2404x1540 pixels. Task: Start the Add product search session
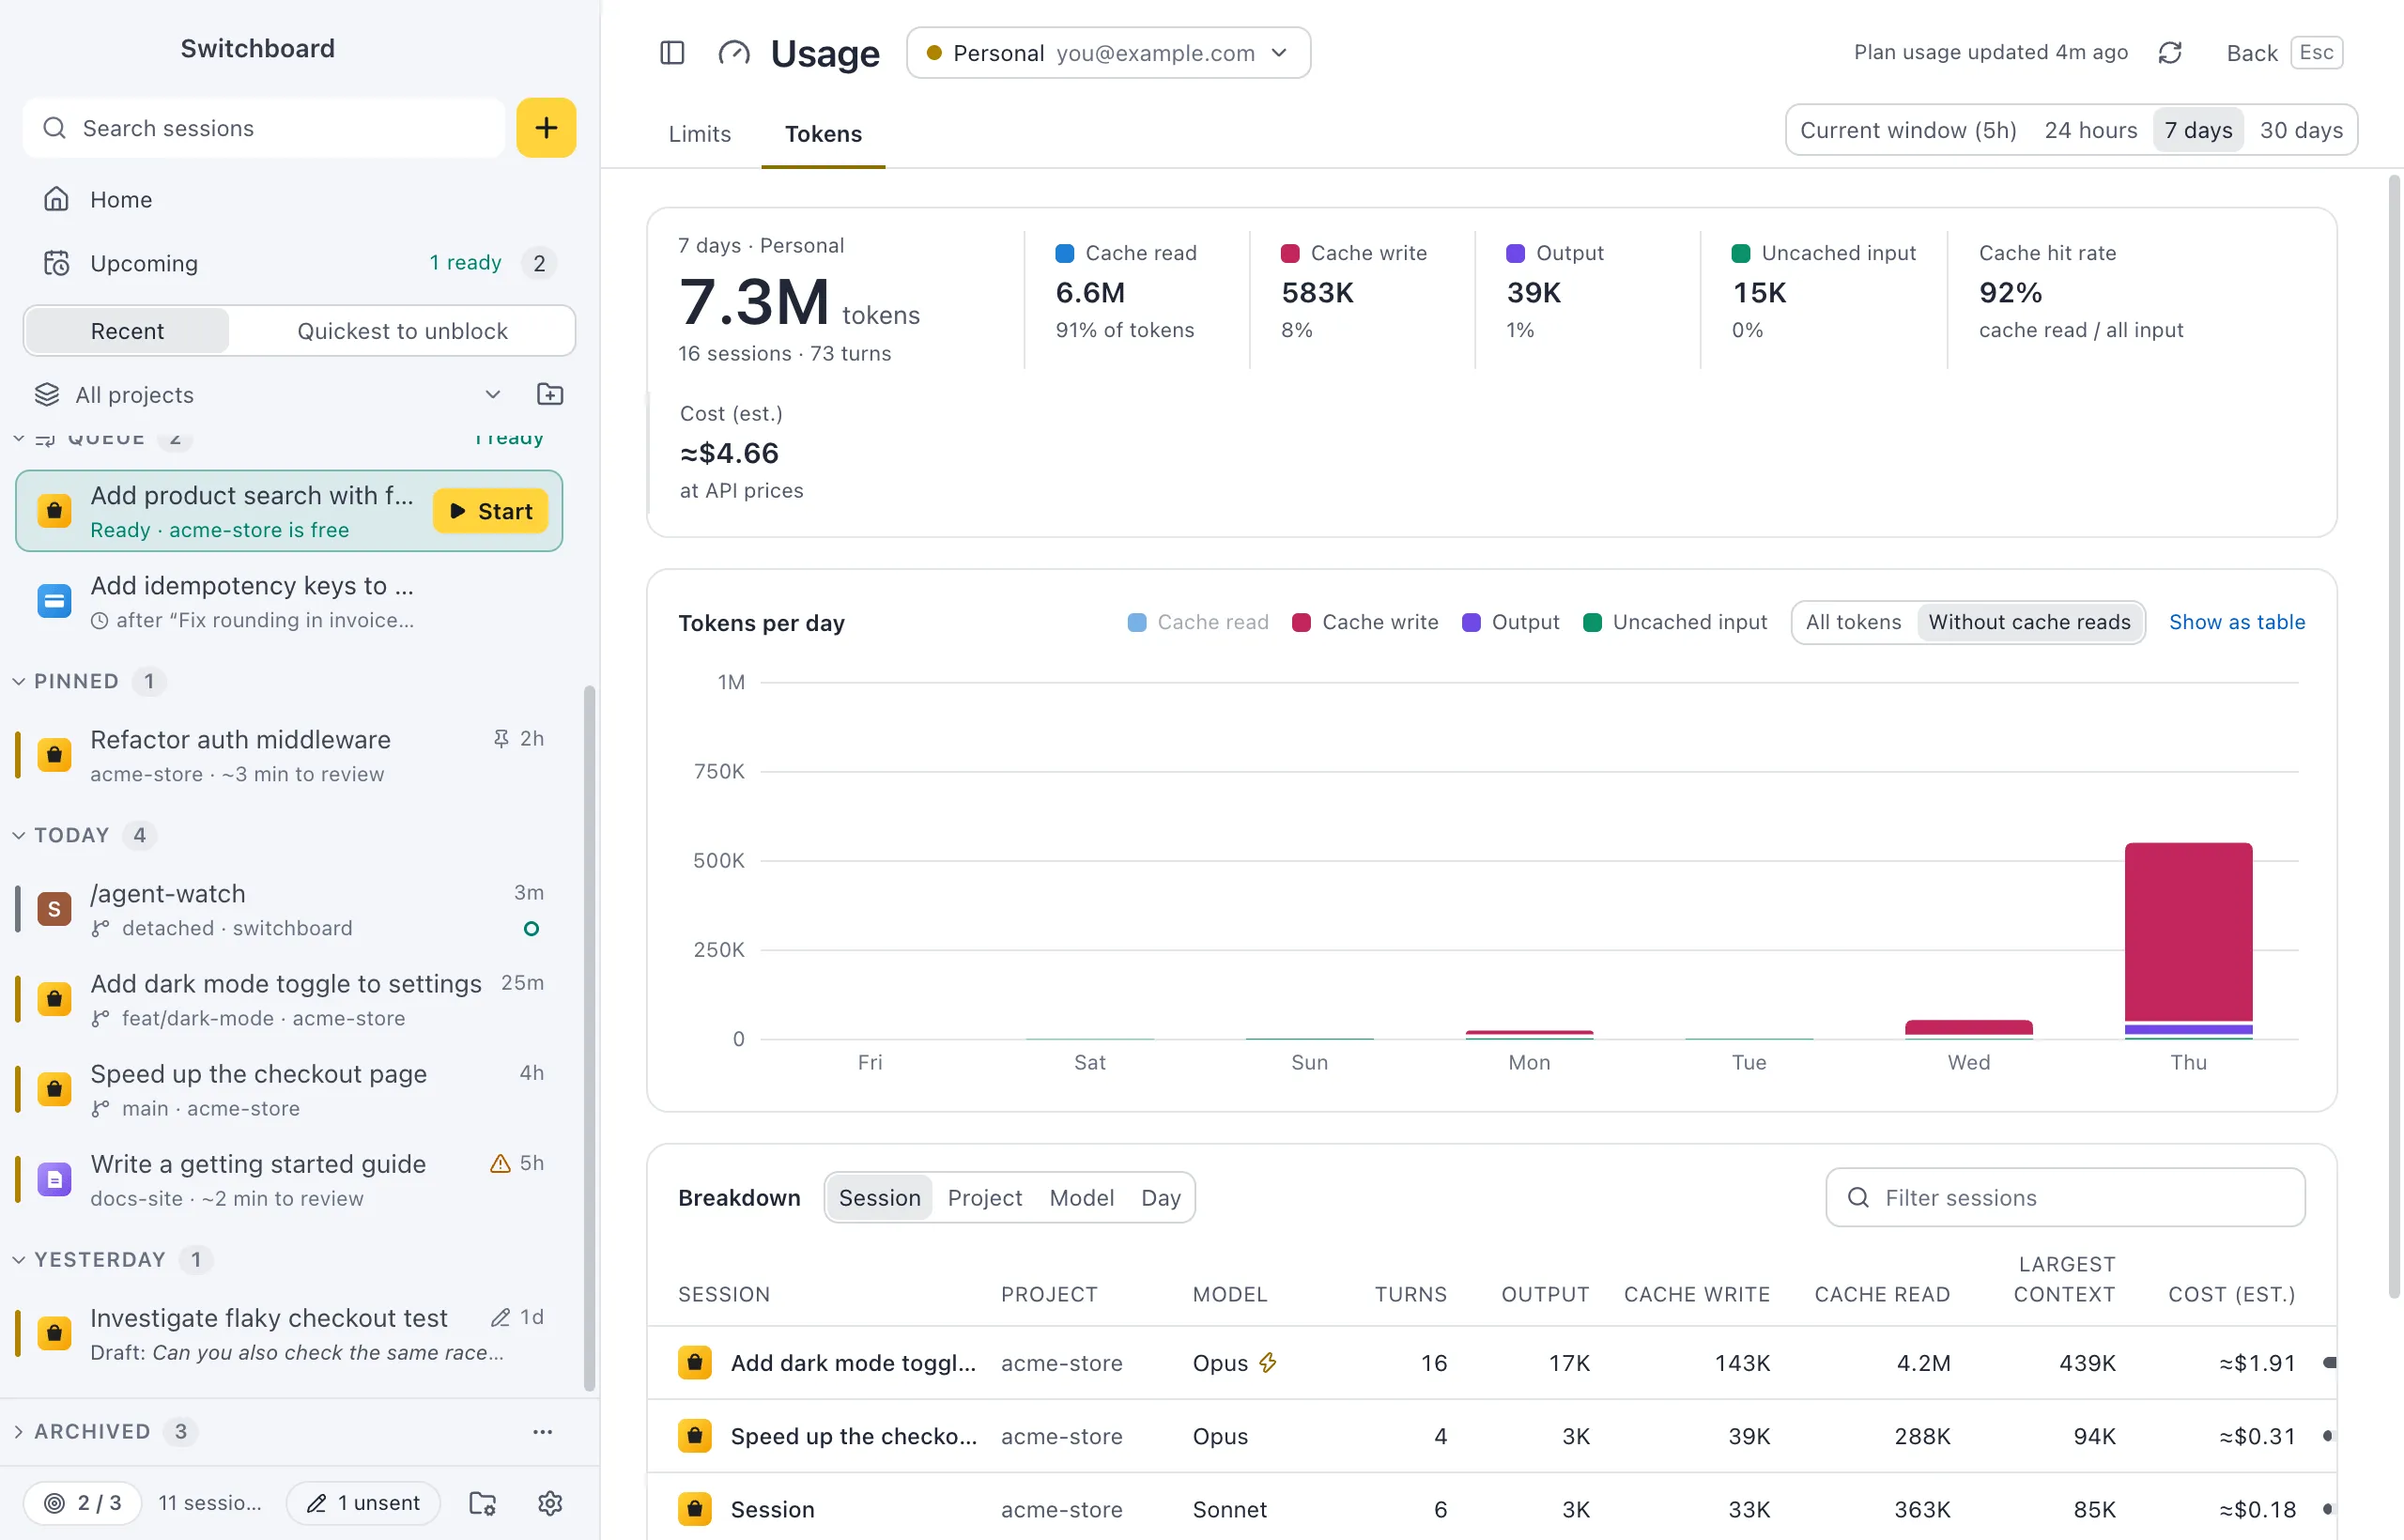(490, 511)
